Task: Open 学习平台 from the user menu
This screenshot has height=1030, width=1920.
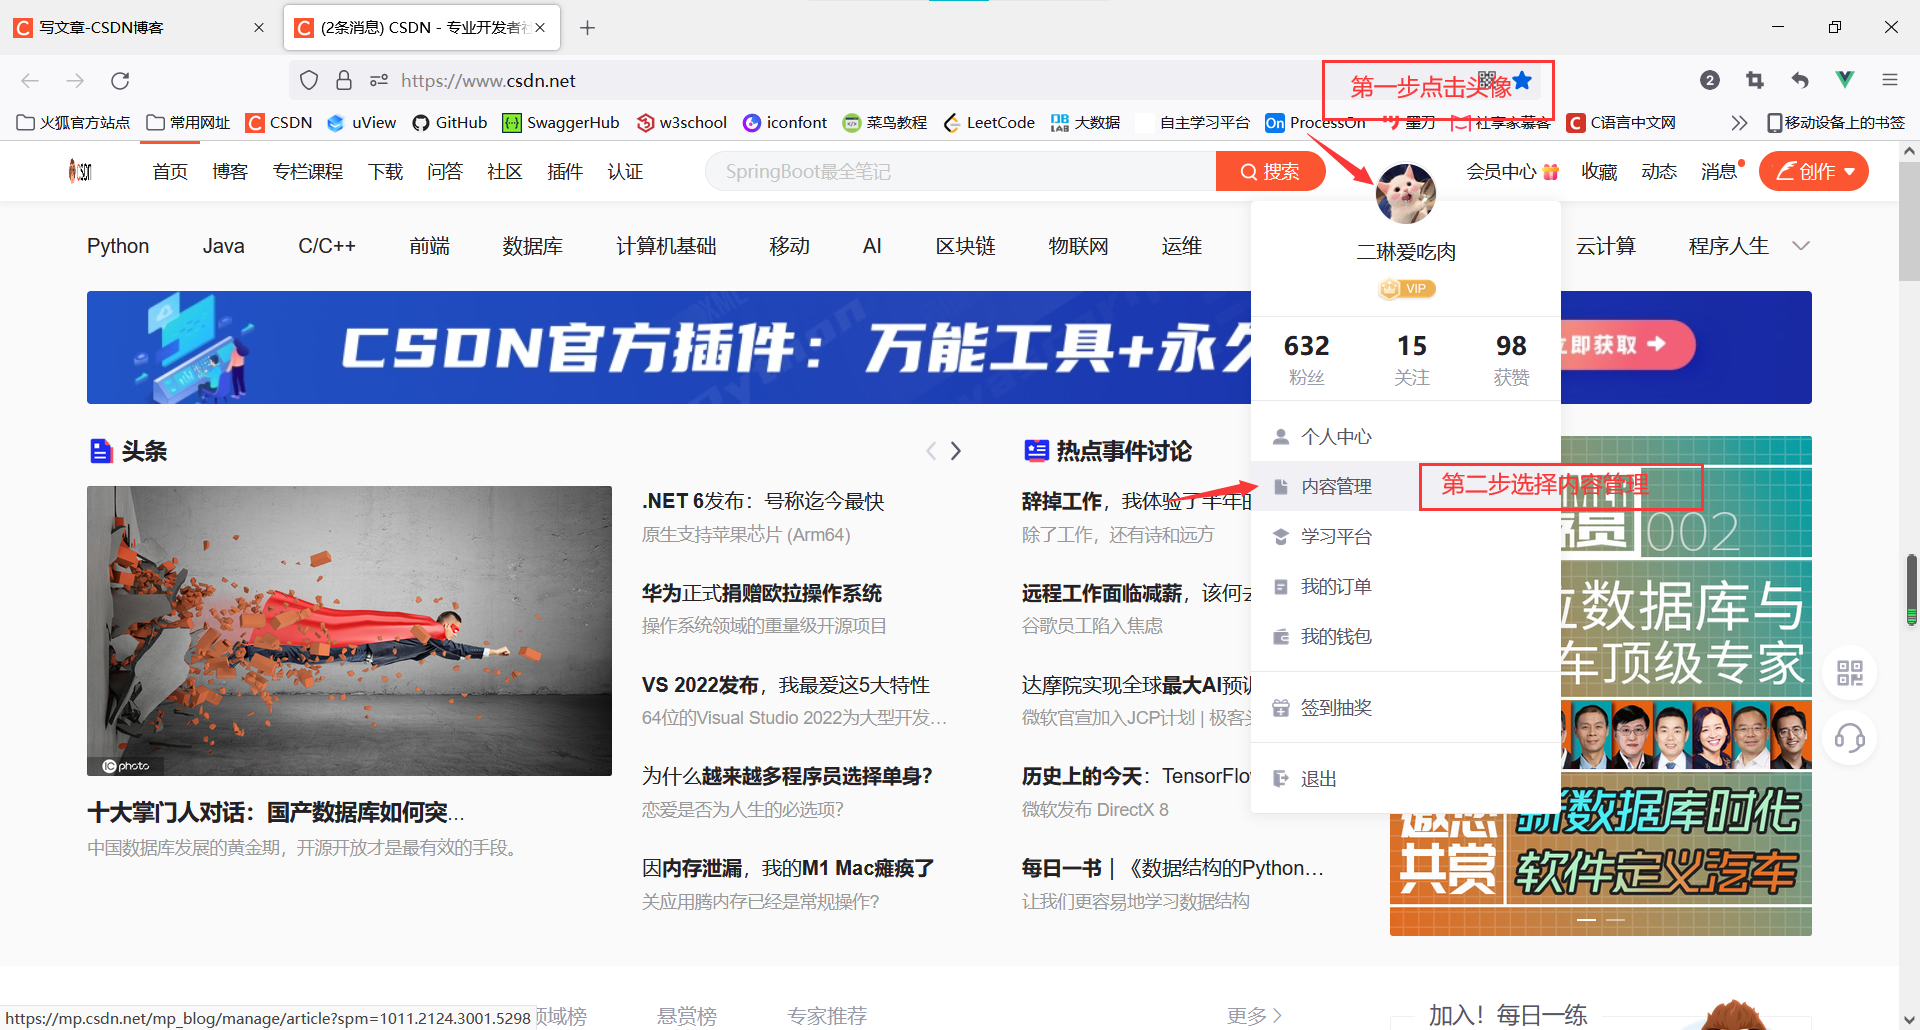Action: tap(1406, 537)
